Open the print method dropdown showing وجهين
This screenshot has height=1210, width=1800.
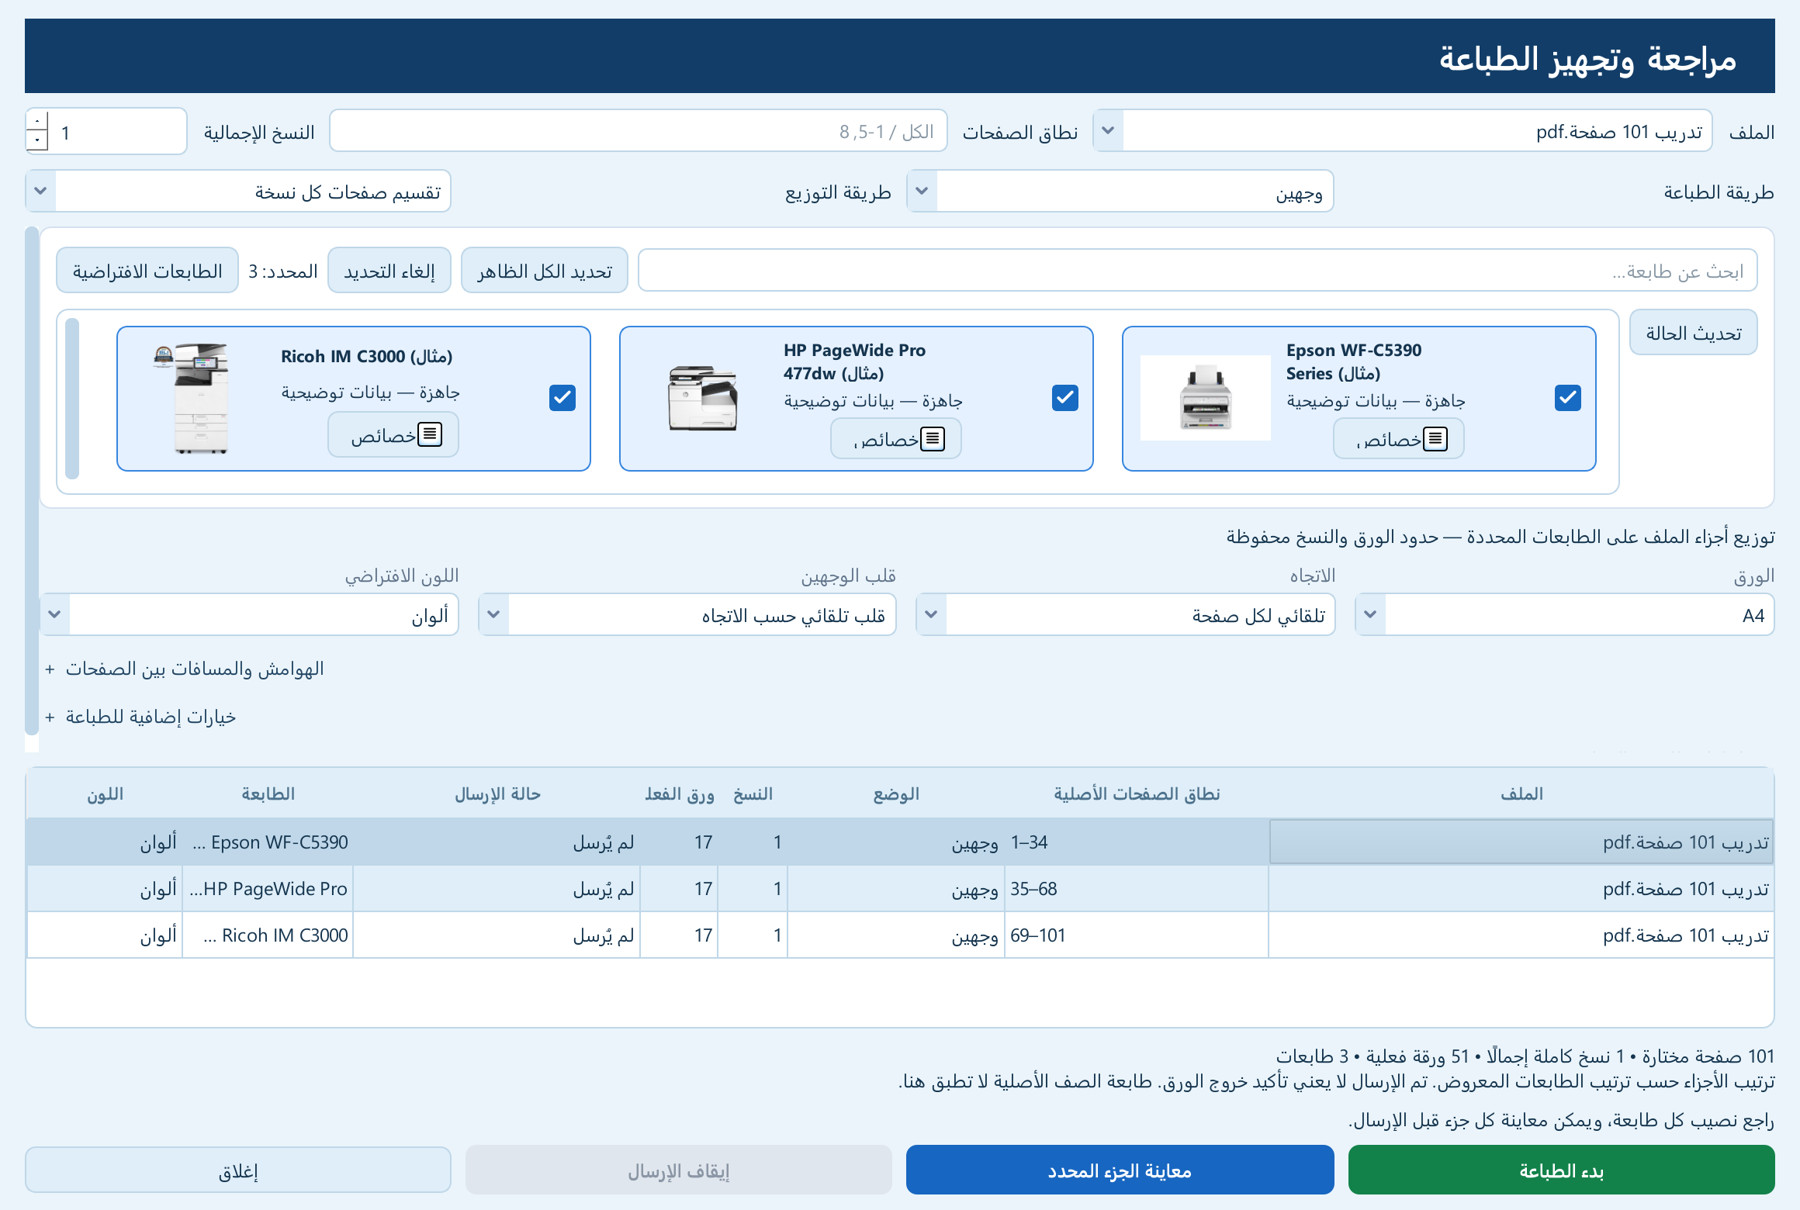click(1120, 191)
